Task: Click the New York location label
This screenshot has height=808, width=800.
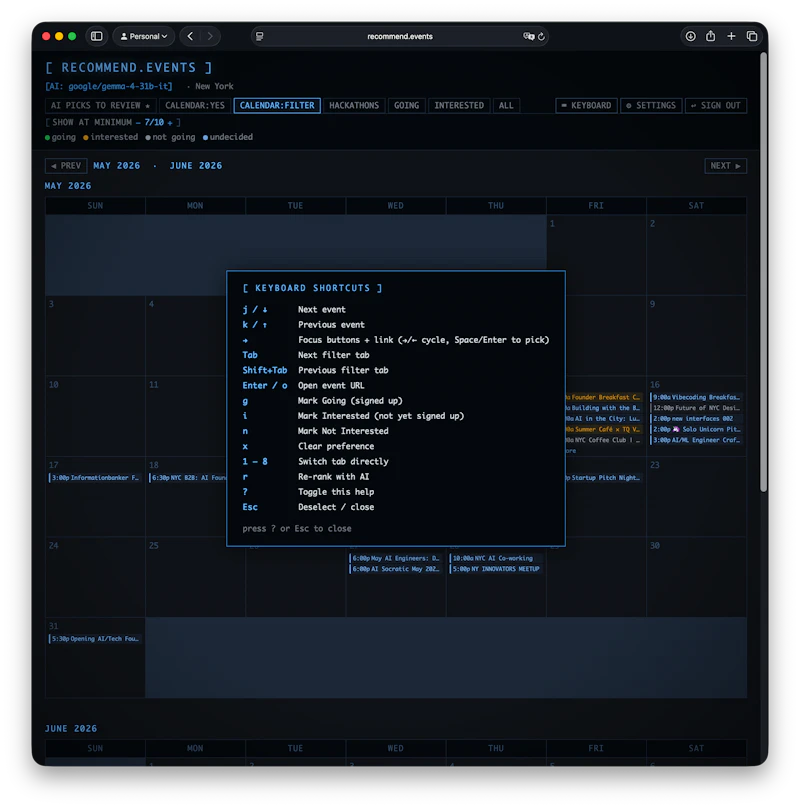Action: 214,86
